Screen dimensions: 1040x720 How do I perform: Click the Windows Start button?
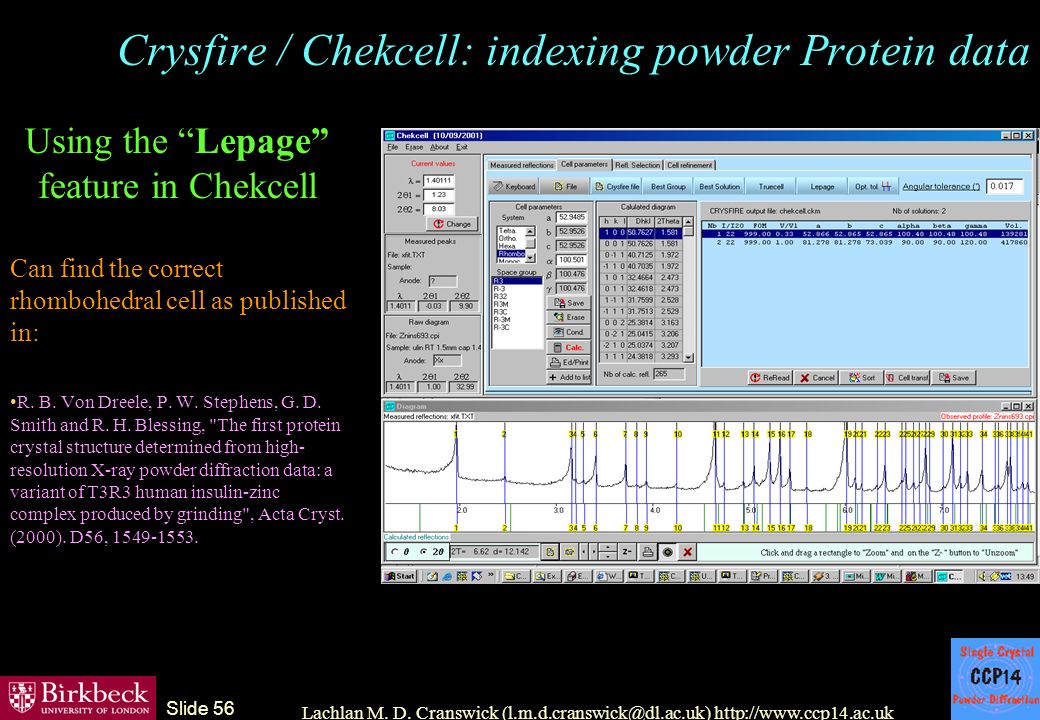tap(401, 576)
